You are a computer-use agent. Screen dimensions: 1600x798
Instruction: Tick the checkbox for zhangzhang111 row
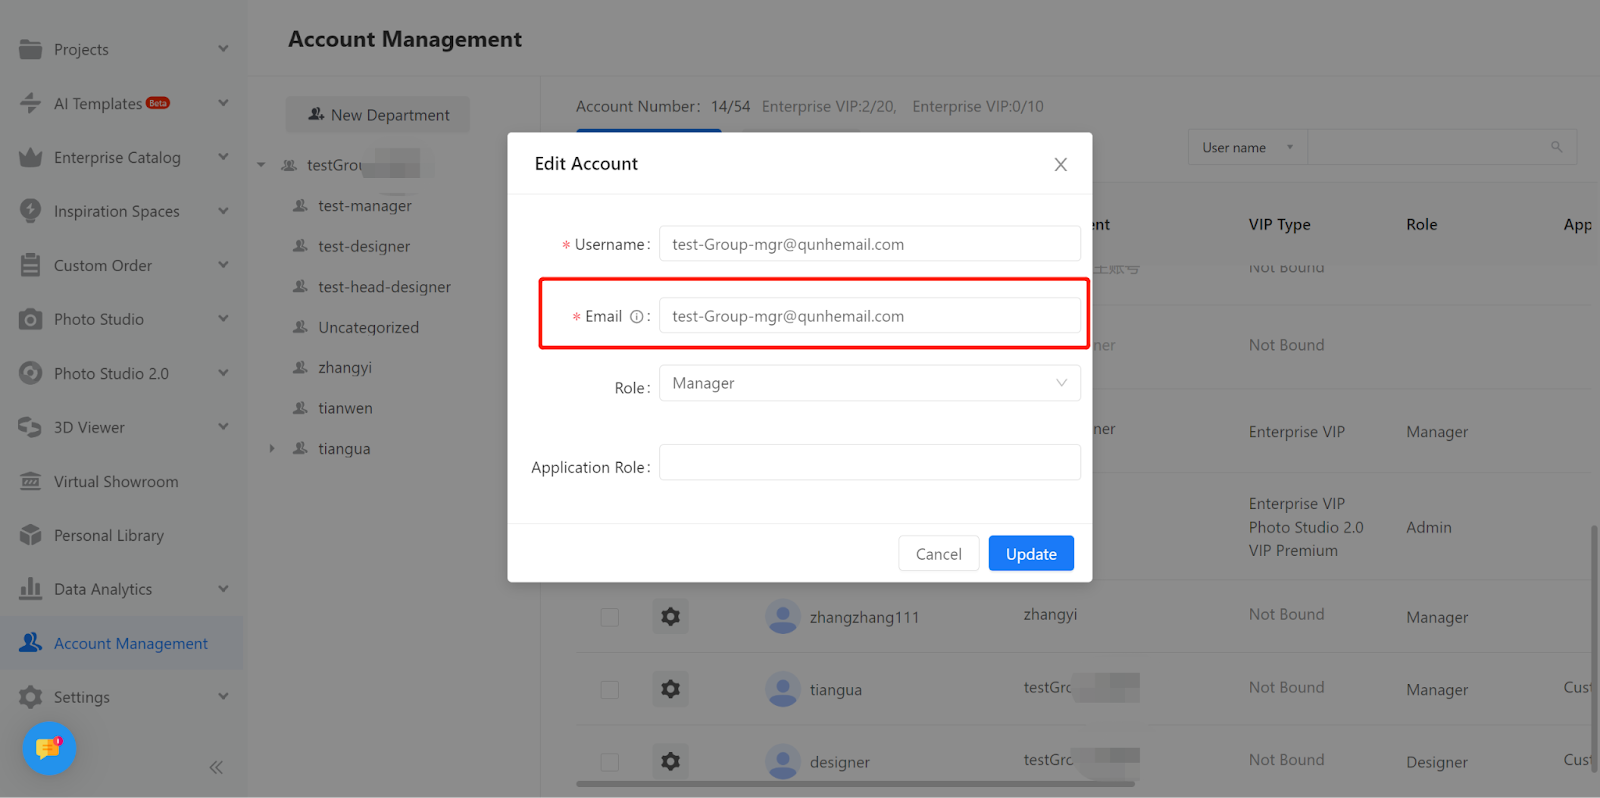pos(609,617)
